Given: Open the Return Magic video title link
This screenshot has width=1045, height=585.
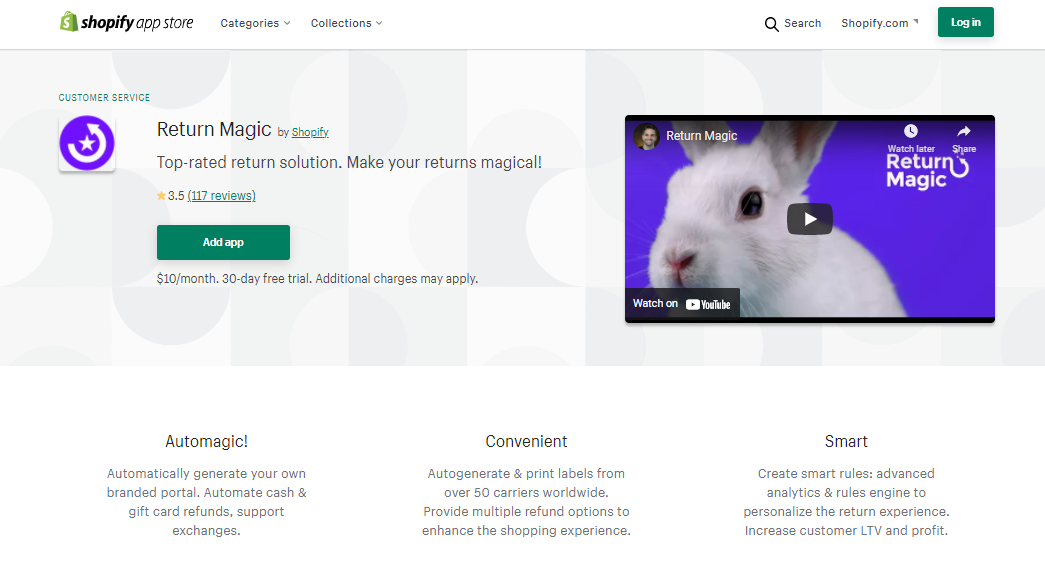Looking at the screenshot, I should (702, 136).
